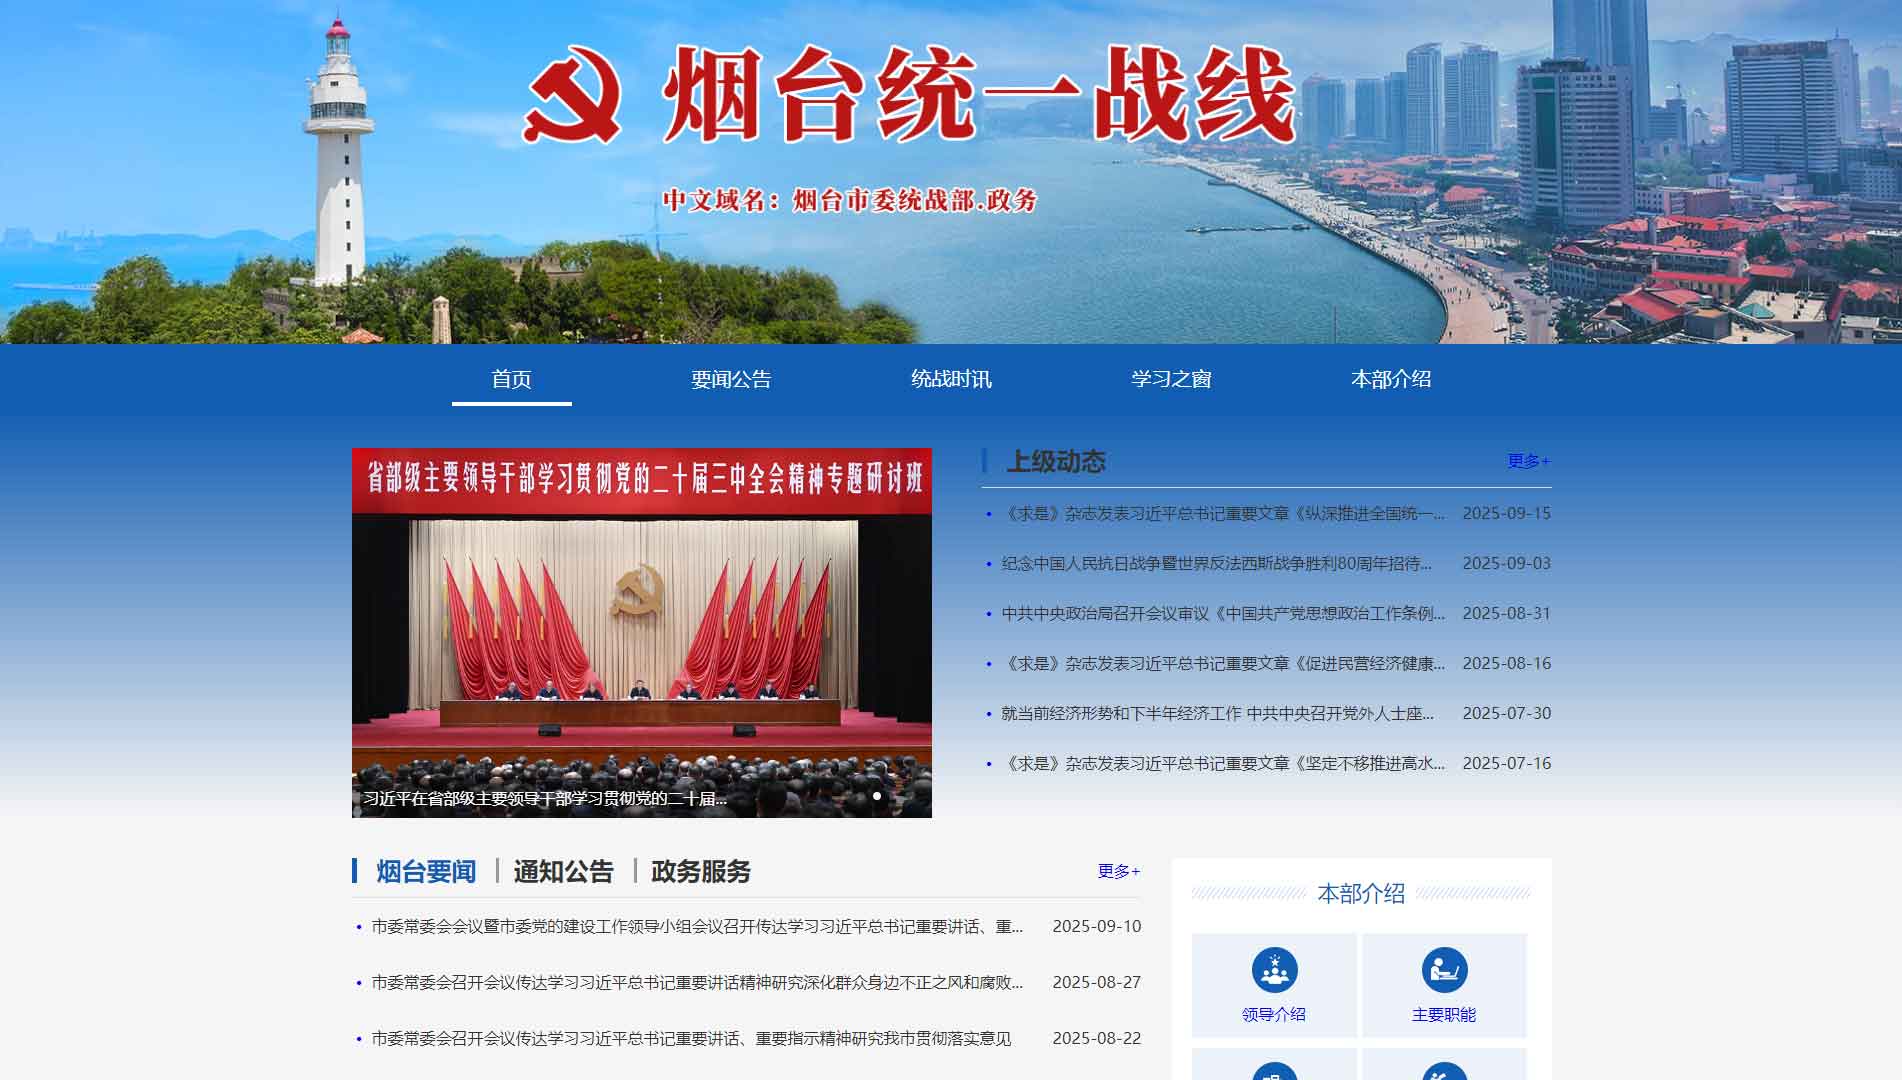1902x1080 pixels.
Task: Open the 上级动态 article dated 2025-09-15
Action: pos(1223,513)
